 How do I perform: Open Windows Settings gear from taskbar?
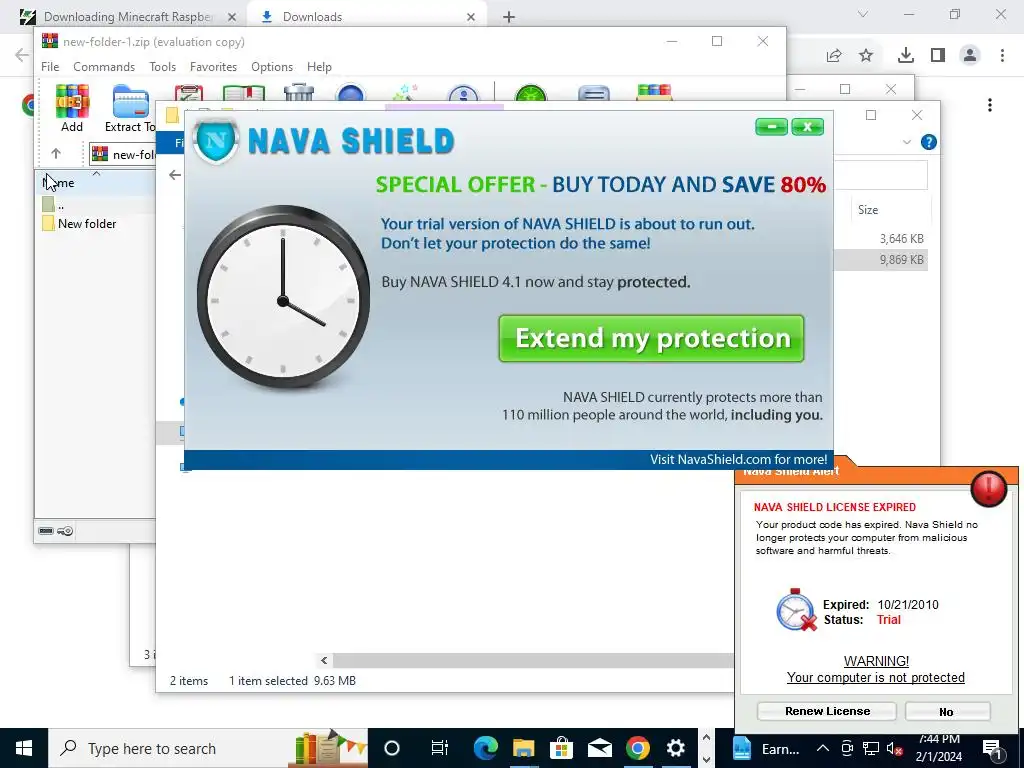(676, 748)
